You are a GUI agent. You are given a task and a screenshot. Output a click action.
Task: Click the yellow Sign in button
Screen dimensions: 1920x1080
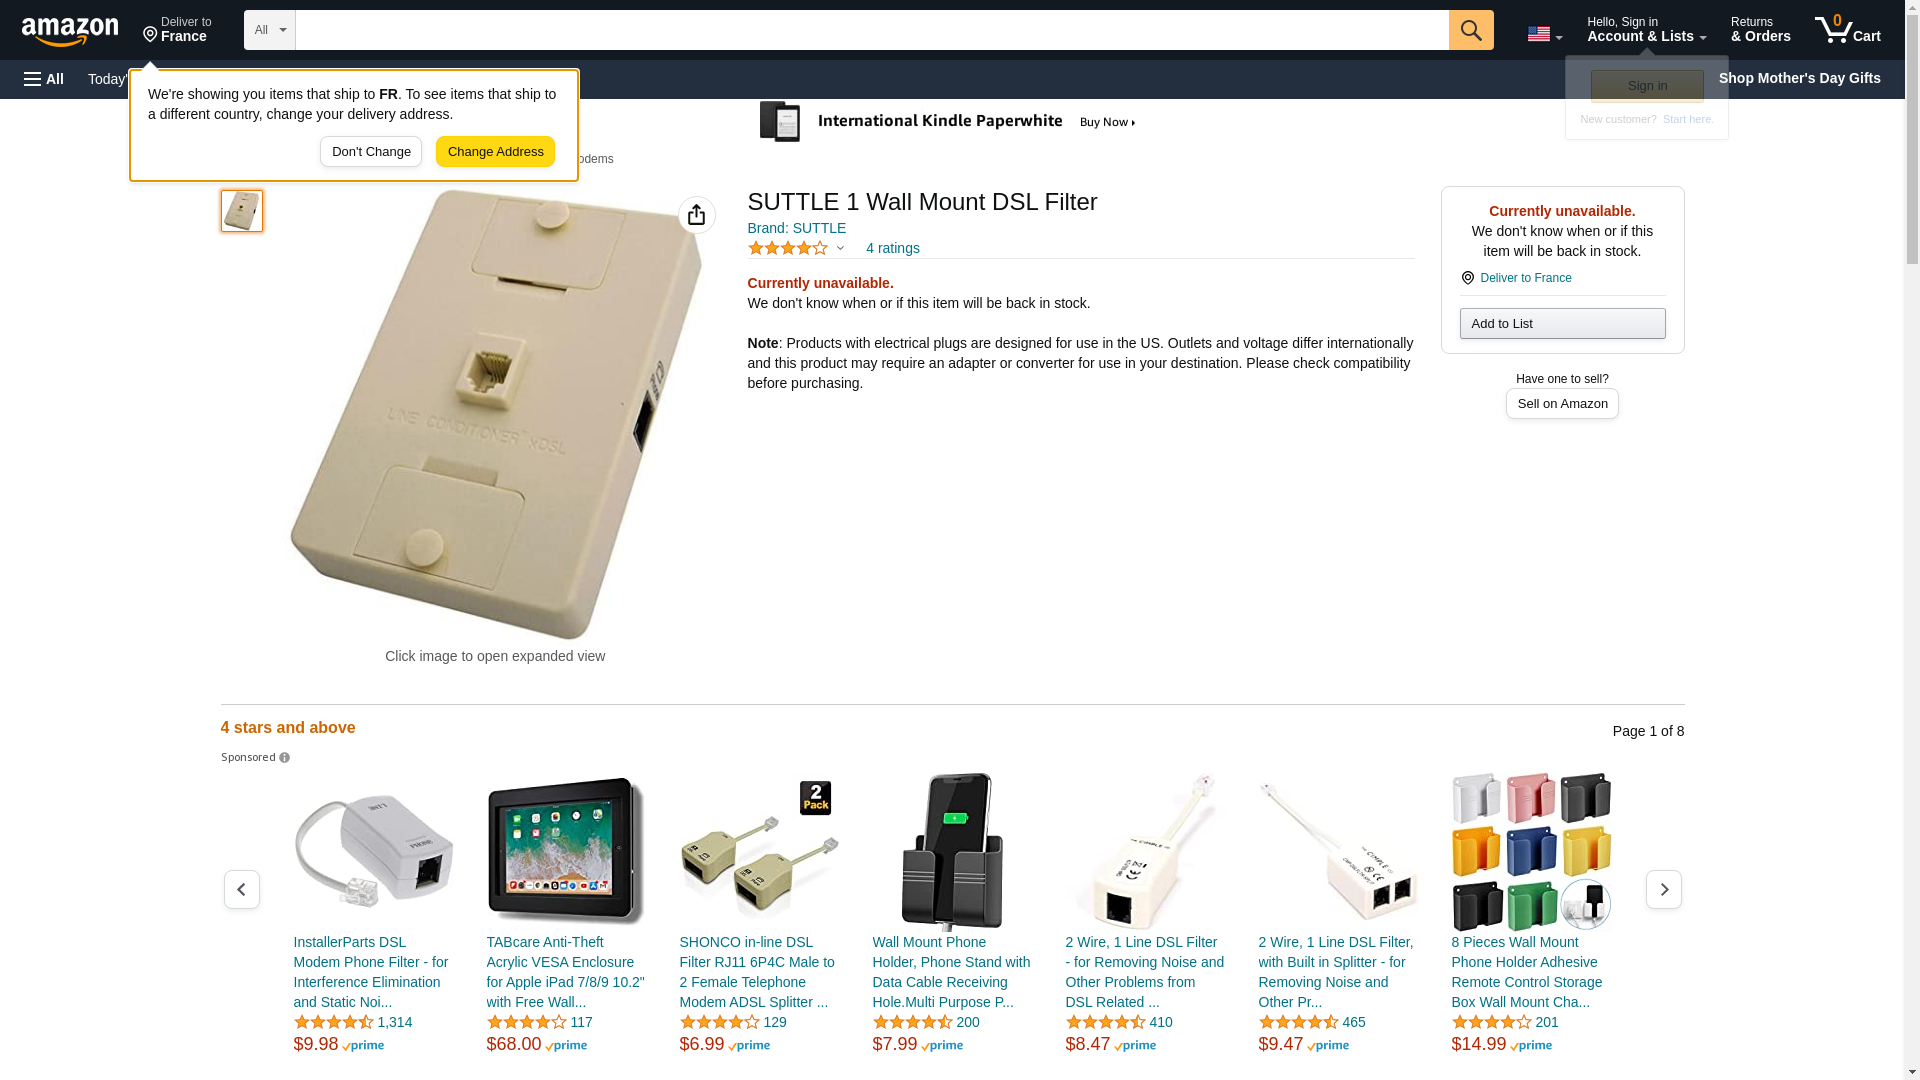pos(1647,86)
